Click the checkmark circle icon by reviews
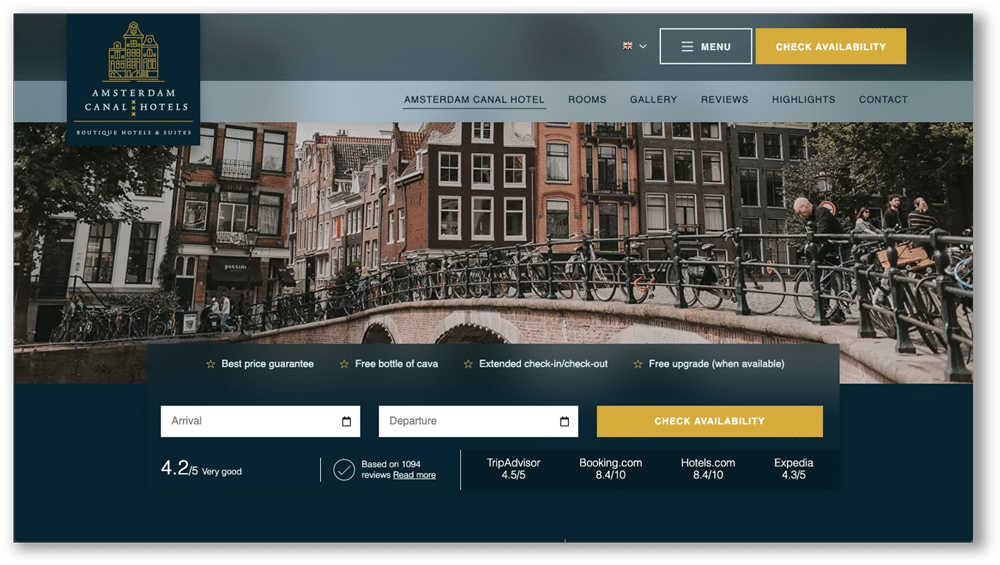 point(344,470)
